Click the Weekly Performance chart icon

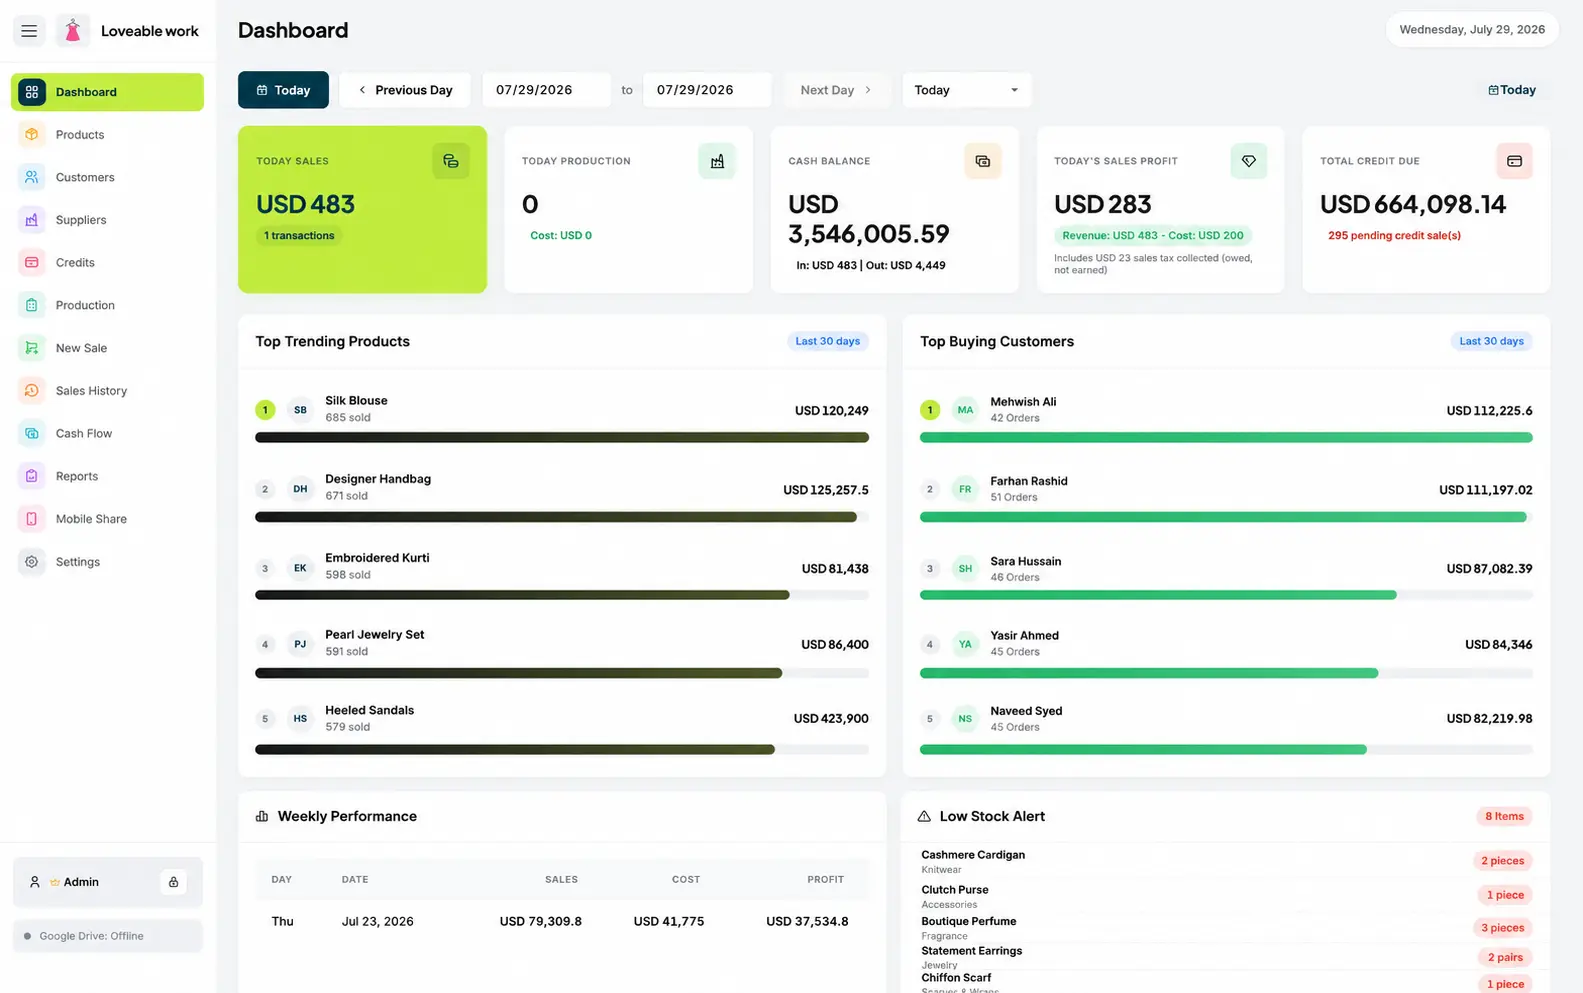tap(262, 816)
